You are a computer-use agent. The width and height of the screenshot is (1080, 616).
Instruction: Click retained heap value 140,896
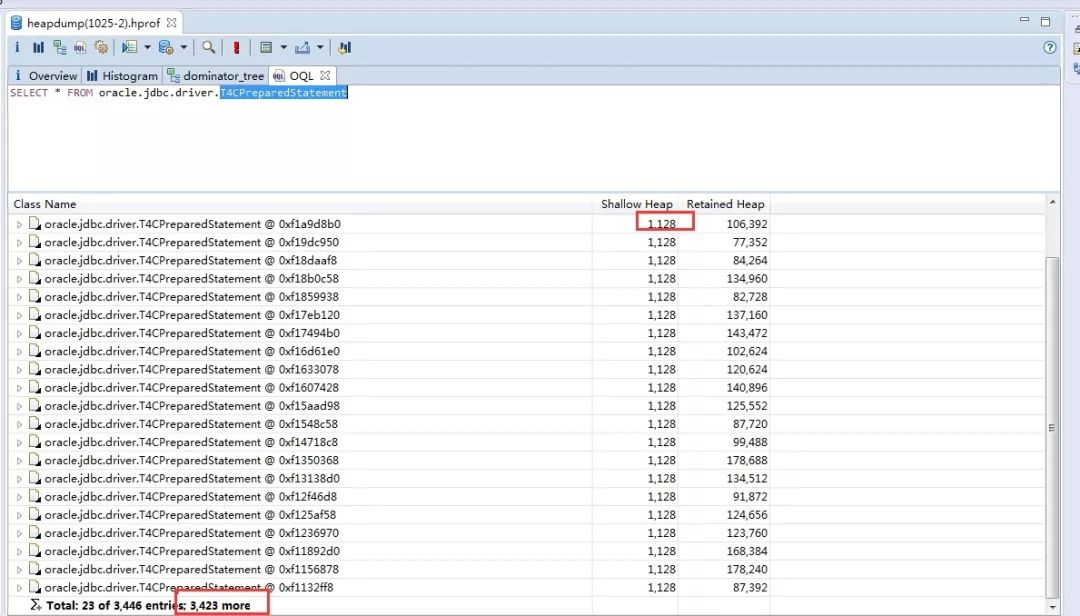click(747, 387)
